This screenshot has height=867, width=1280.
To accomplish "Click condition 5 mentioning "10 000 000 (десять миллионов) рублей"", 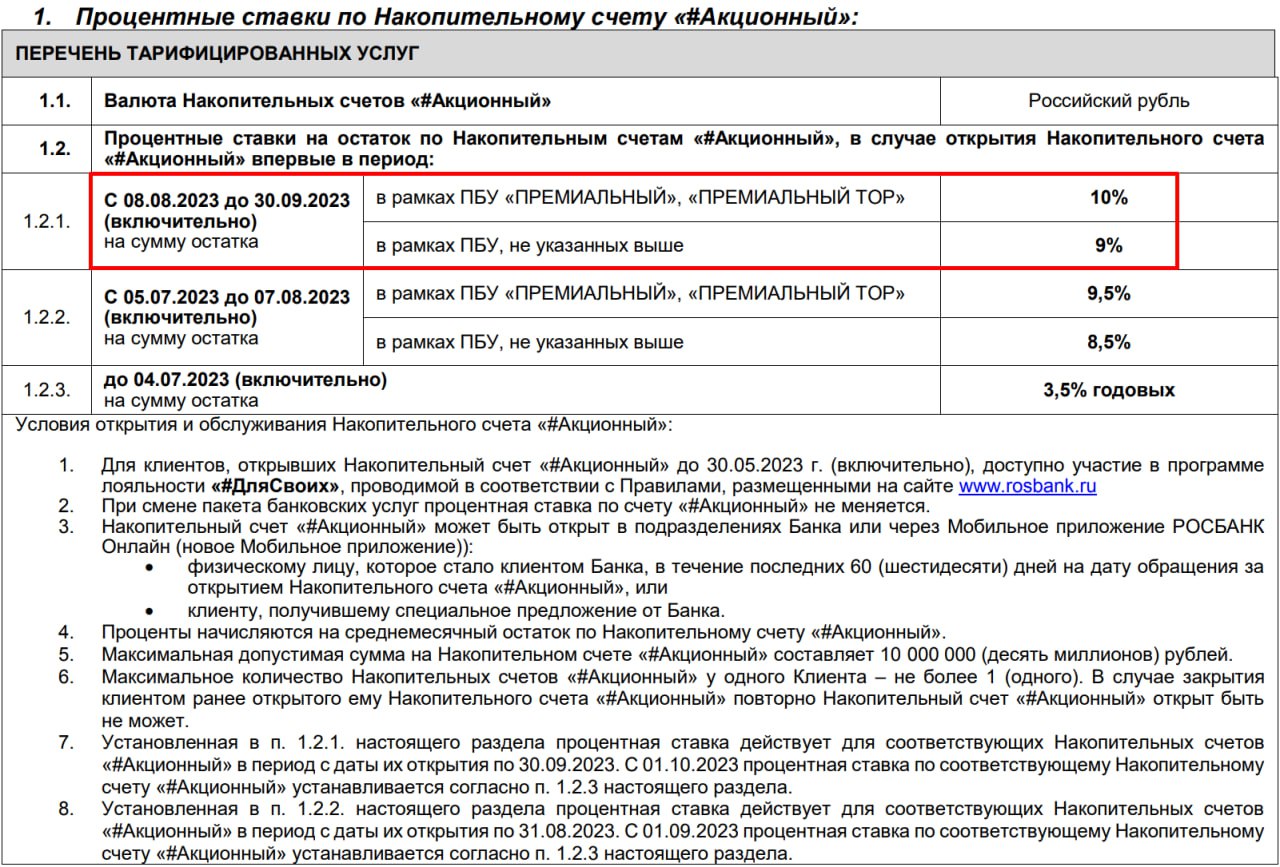I will click(x=665, y=656).
